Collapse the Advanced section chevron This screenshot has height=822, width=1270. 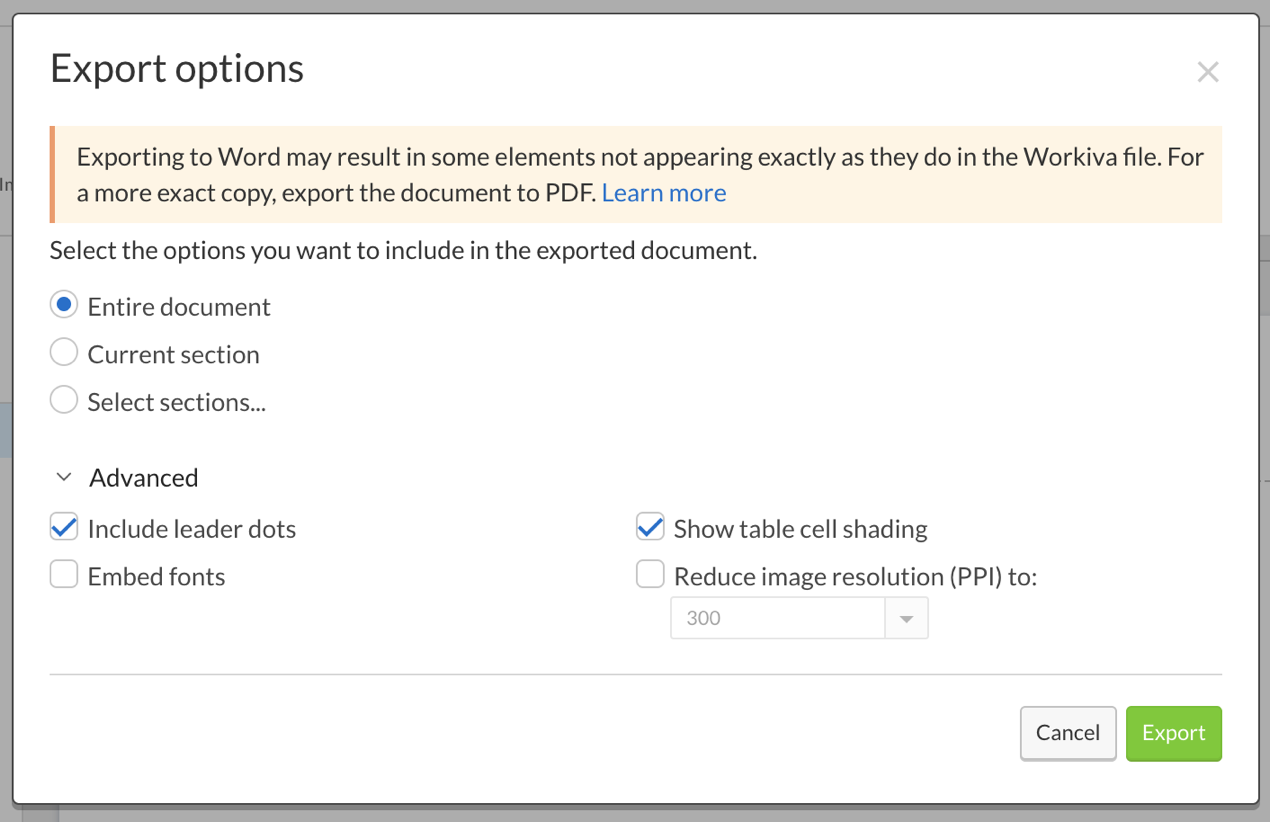pos(64,478)
